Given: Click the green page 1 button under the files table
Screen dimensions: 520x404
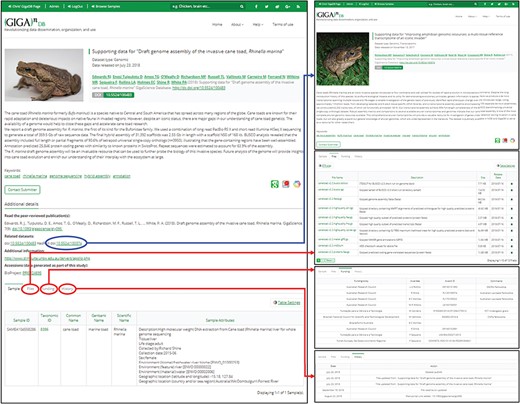Looking at the screenshot, I should click(319, 260).
